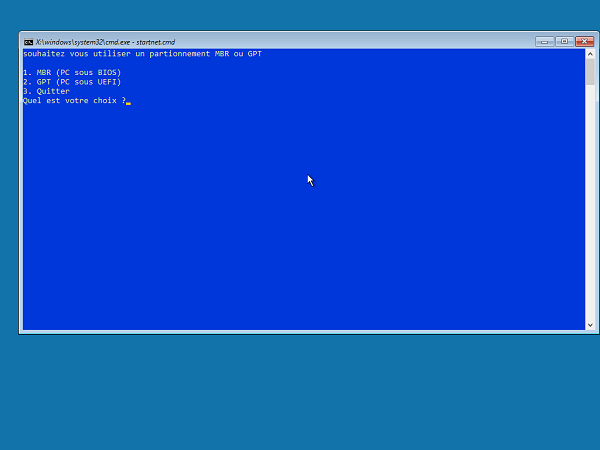Viewport: 600px width, 450px height.
Task: Minimize the startnet.cmd console window
Action: [545, 41]
